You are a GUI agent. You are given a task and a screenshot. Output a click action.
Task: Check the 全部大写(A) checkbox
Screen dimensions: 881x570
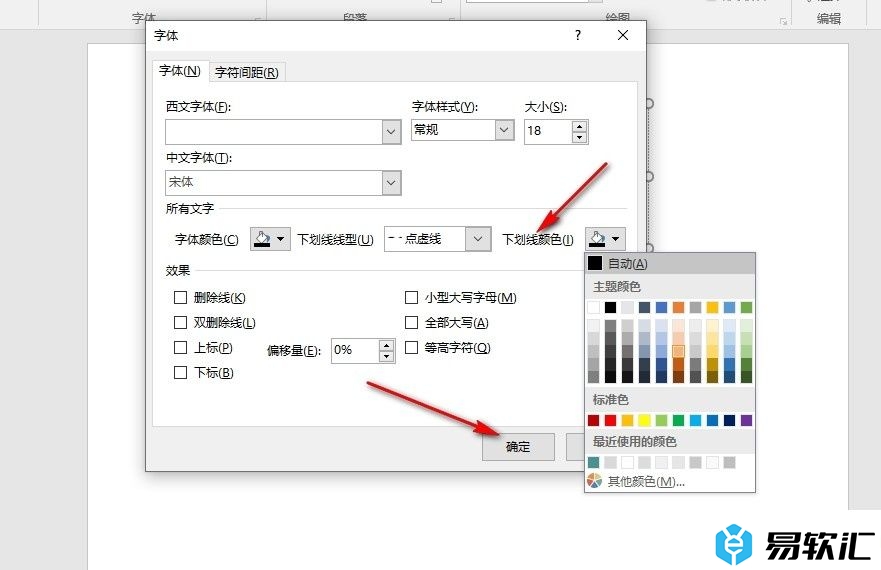(x=411, y=322)
